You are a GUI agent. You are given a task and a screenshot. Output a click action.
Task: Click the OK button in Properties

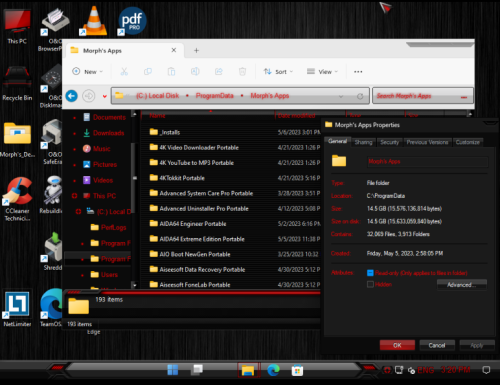point(397,345)
